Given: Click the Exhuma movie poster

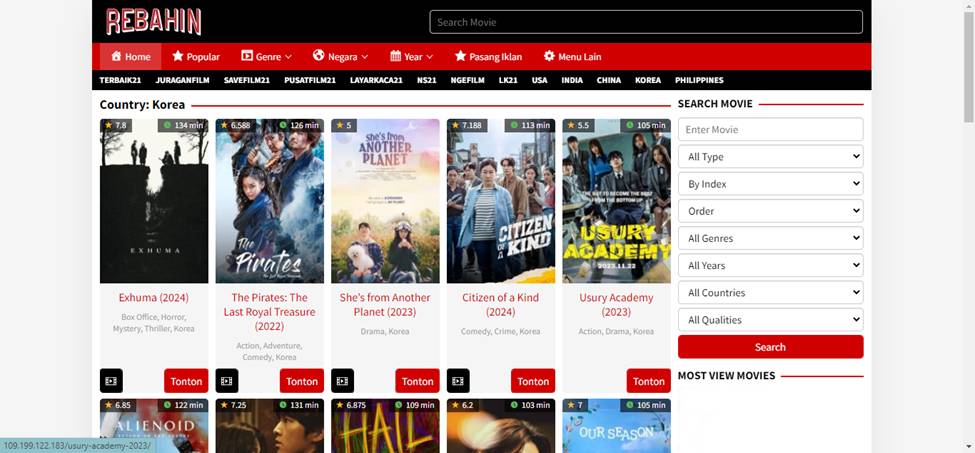Looking at the screenshot, I should 154,201.
